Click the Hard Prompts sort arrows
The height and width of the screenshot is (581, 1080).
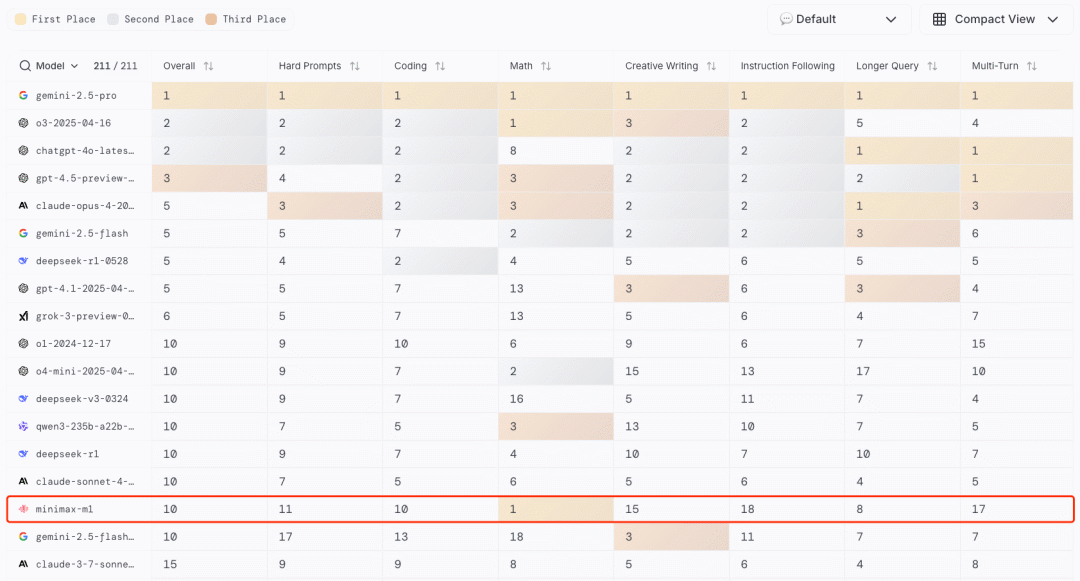(x=355, y=66)
